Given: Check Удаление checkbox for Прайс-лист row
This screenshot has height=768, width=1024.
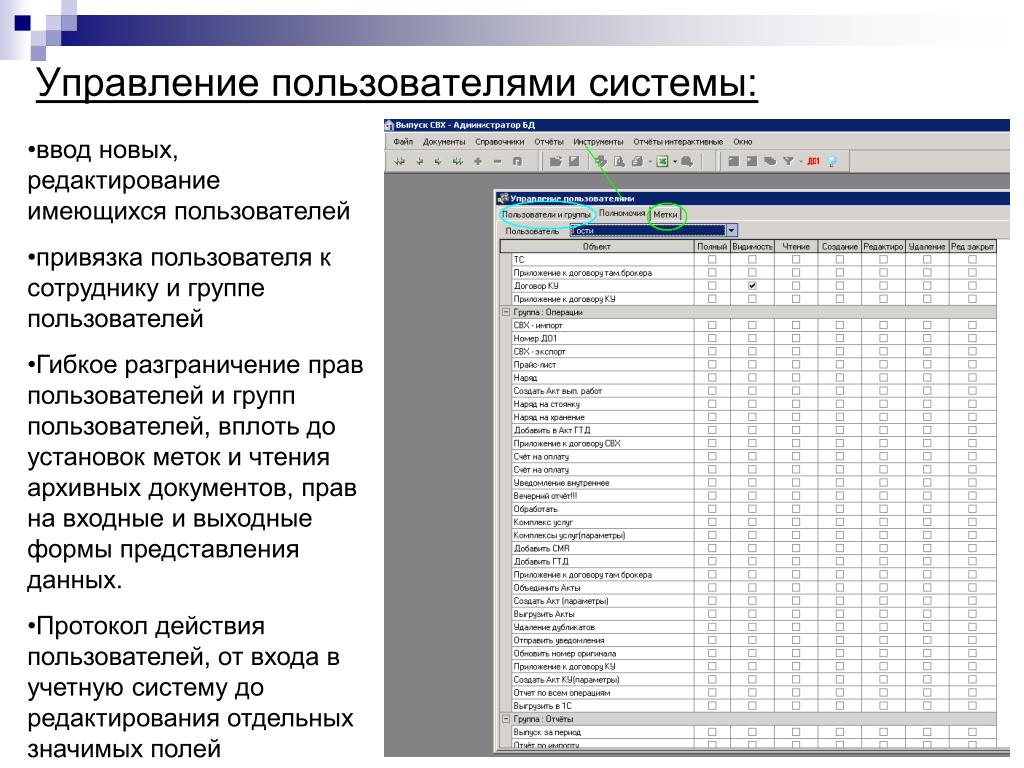Looking at the screenshot, I should pyautogui.click(x=927, y=364).
